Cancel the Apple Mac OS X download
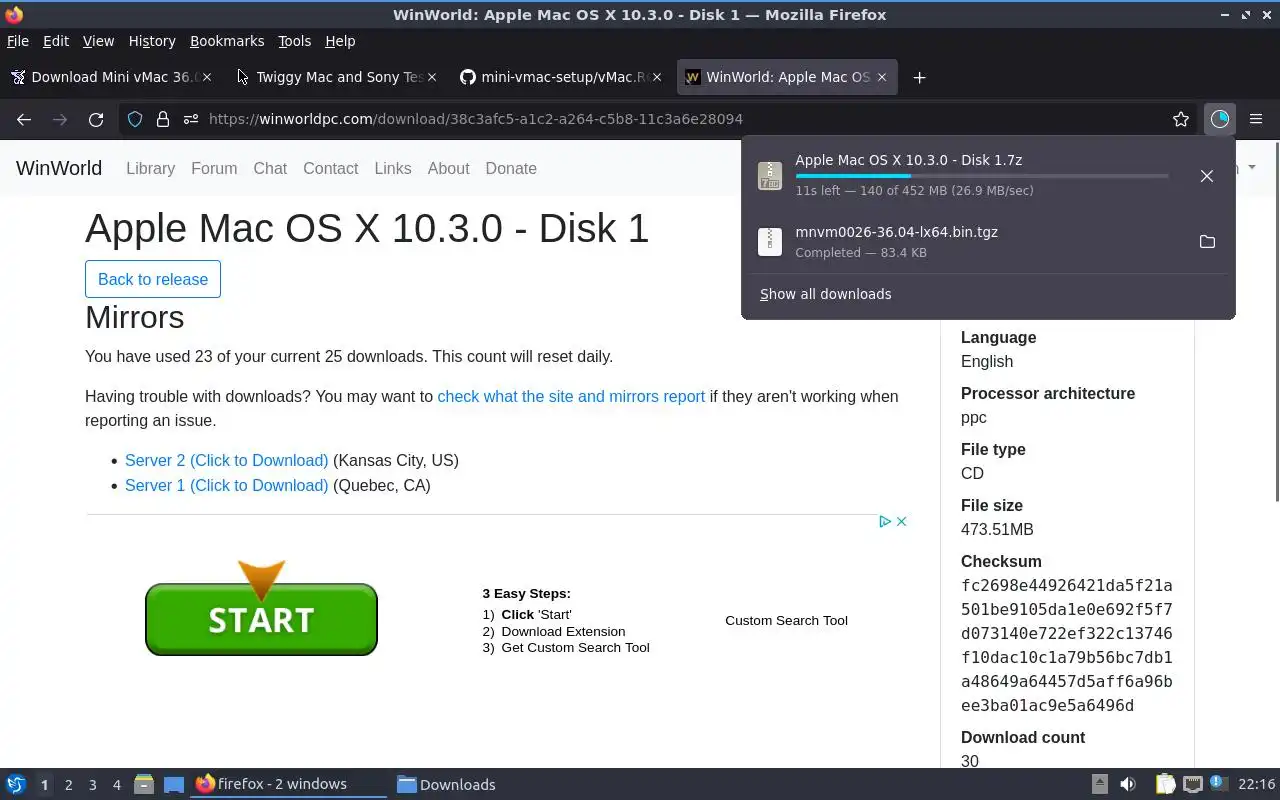Image resolution: width=1280 pixels, height=800 pixels. 1207,176
